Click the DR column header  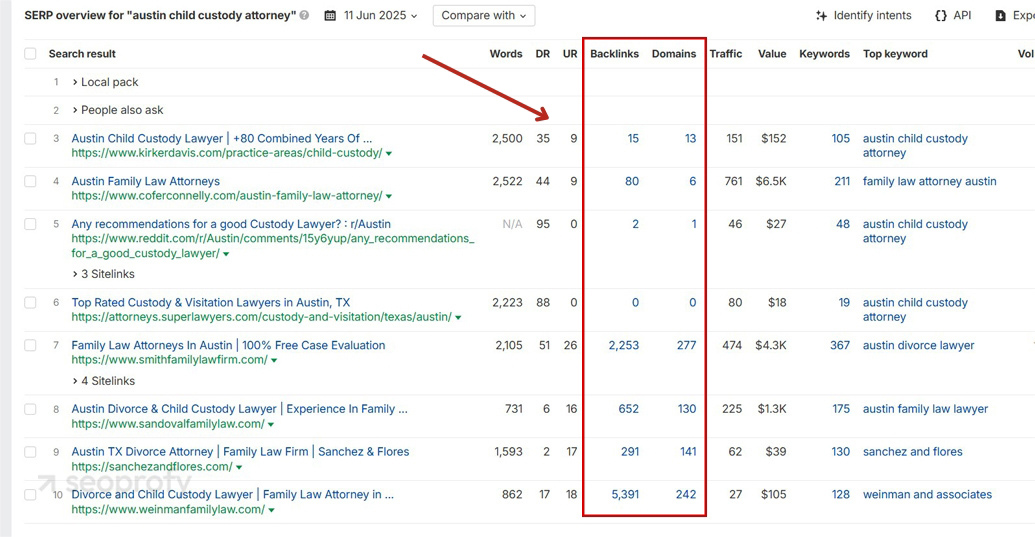543,54
